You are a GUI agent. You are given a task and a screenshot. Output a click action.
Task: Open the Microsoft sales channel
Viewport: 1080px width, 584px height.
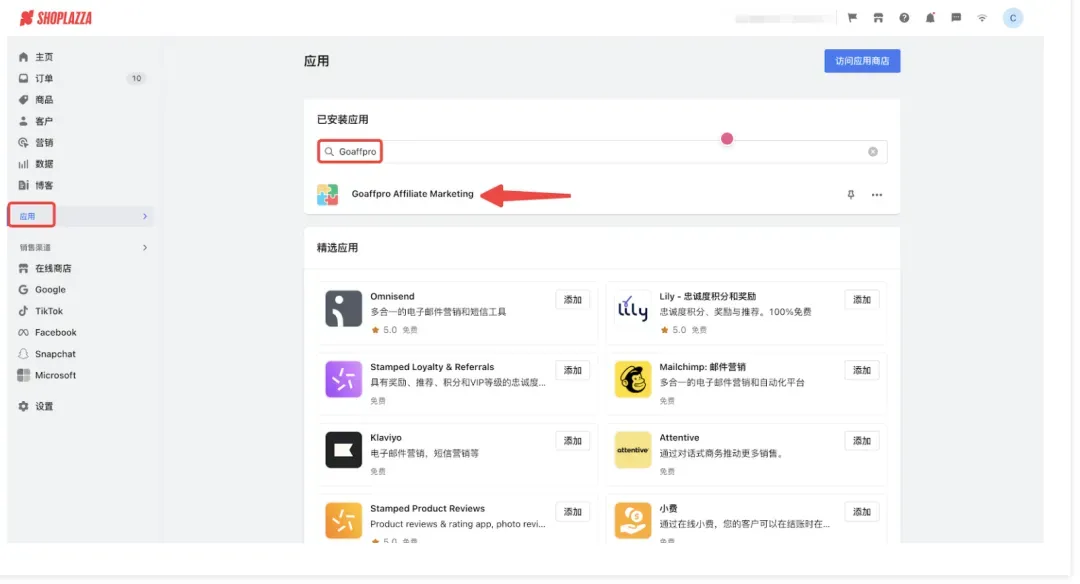55,375
